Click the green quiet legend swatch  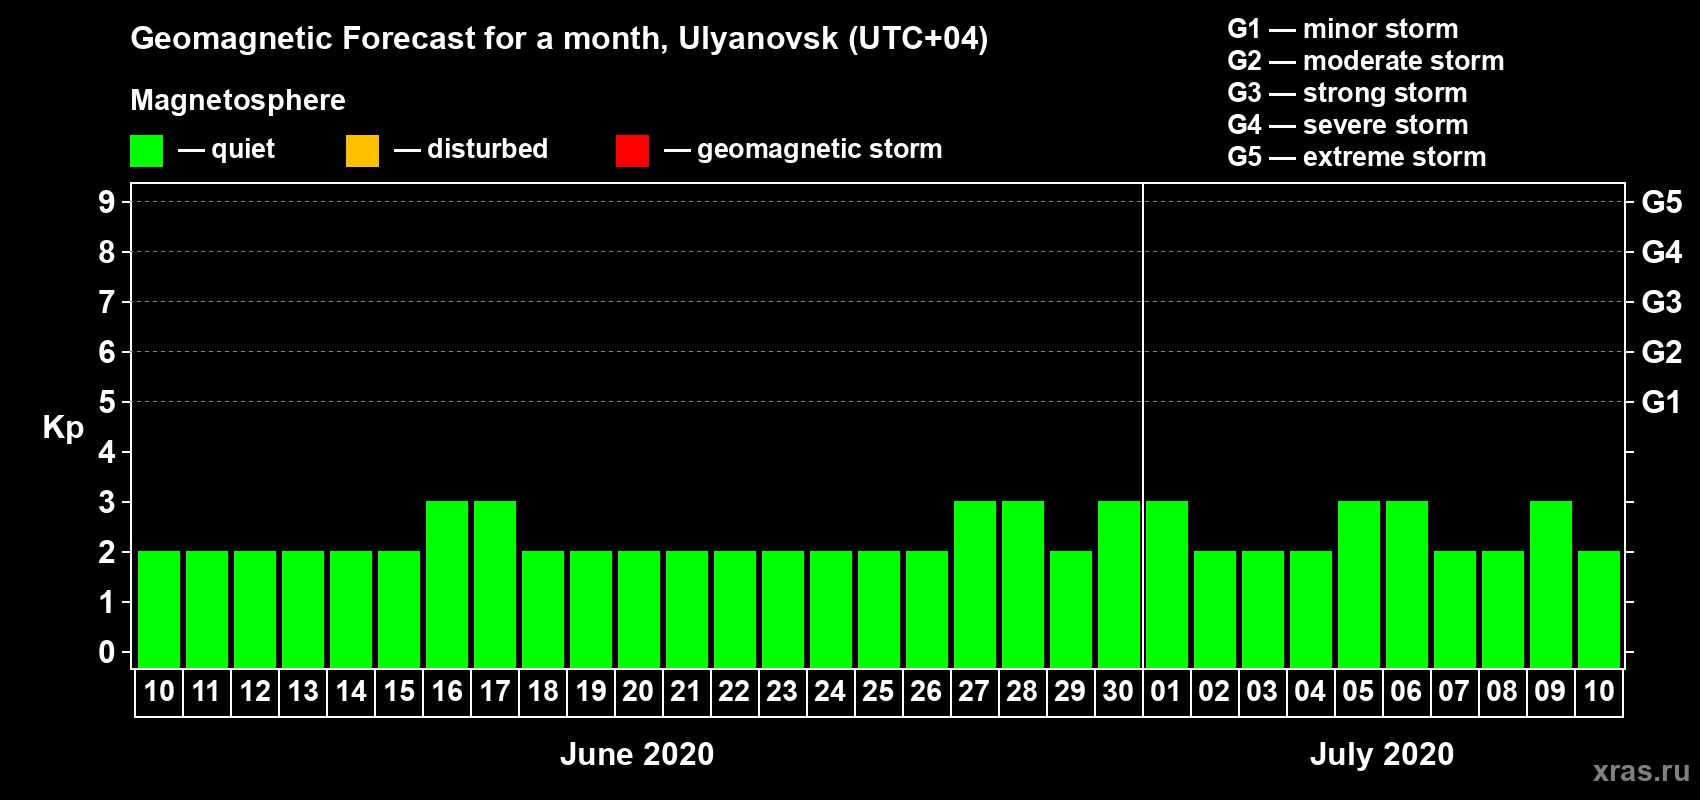coord(146,151)
